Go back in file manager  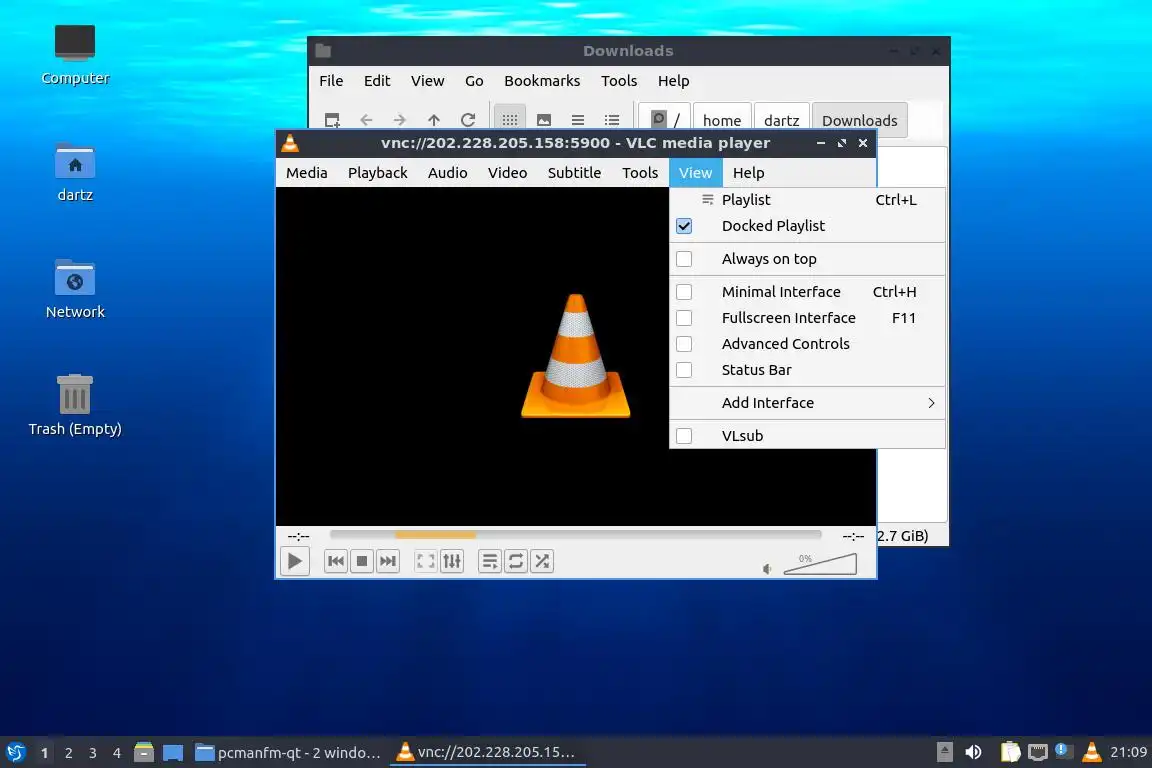click(366, 120)
